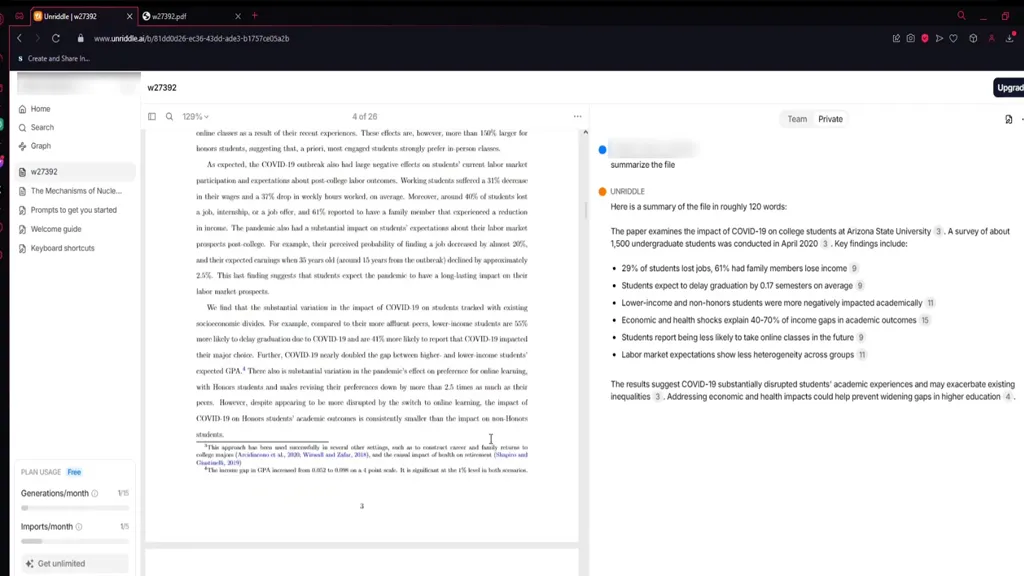This screenshot has width=1024, height=576.
Task: Click the Free plan badge
Action: [x=74, y=472]
